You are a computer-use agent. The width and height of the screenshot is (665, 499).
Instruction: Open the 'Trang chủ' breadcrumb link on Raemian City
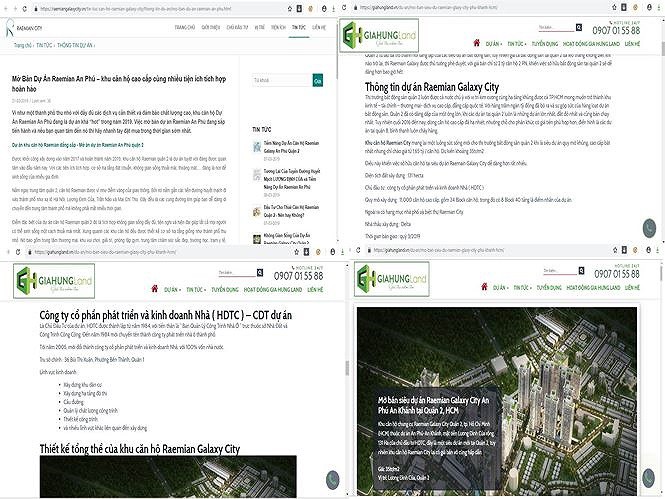22,45
